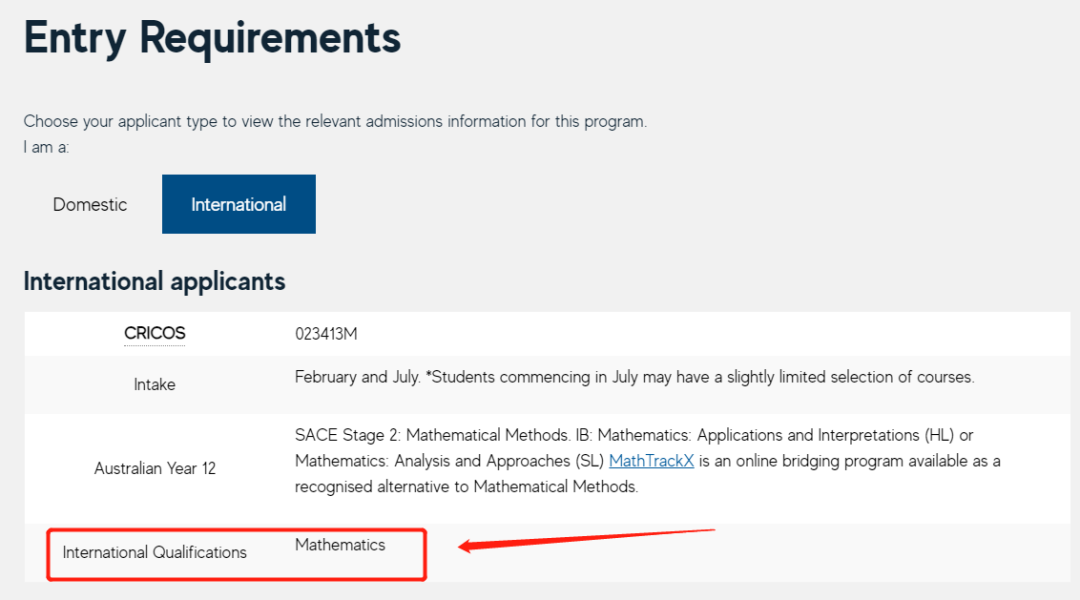This screenshot has width=1080, height=600.
Task: Click 'Analysis and Approaches (SL)' text
Action: click(x=499, y=461)
